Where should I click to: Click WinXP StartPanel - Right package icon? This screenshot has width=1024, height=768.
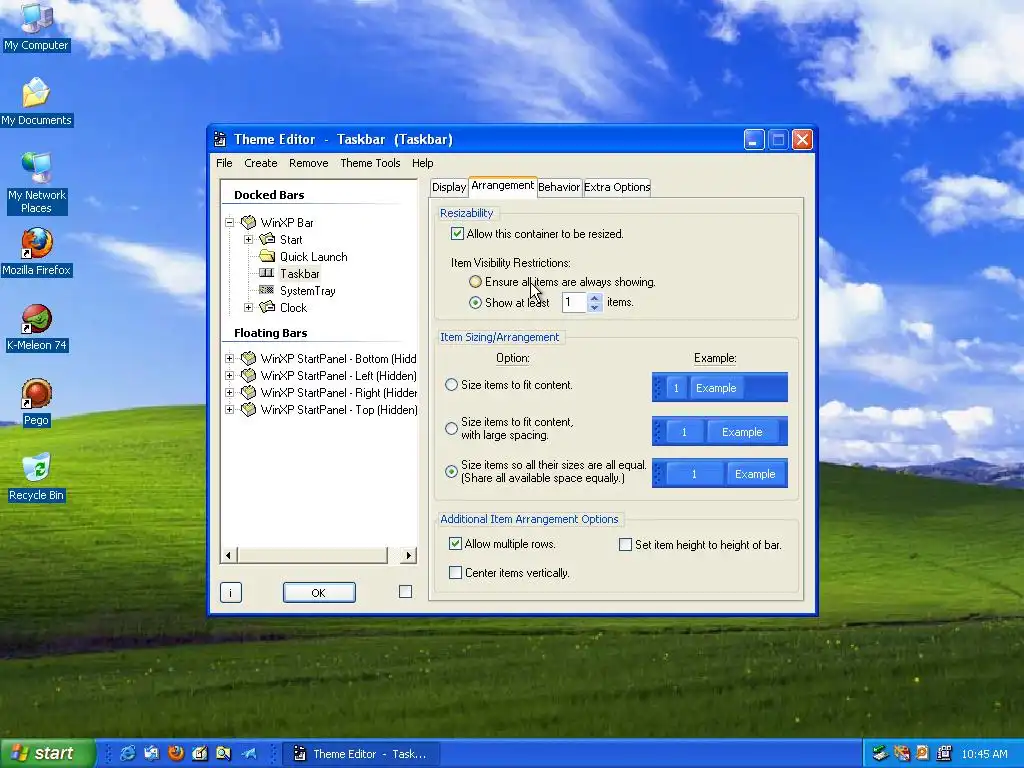(x=248, y=392)
